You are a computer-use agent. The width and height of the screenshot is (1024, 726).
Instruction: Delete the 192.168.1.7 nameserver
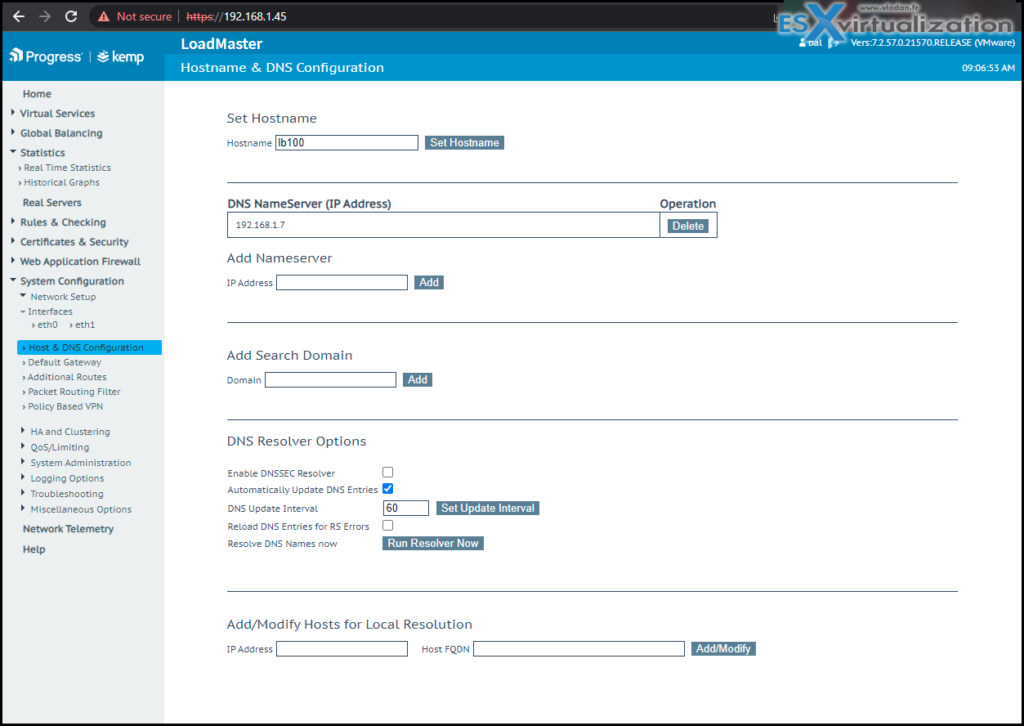tap(688, 226)
